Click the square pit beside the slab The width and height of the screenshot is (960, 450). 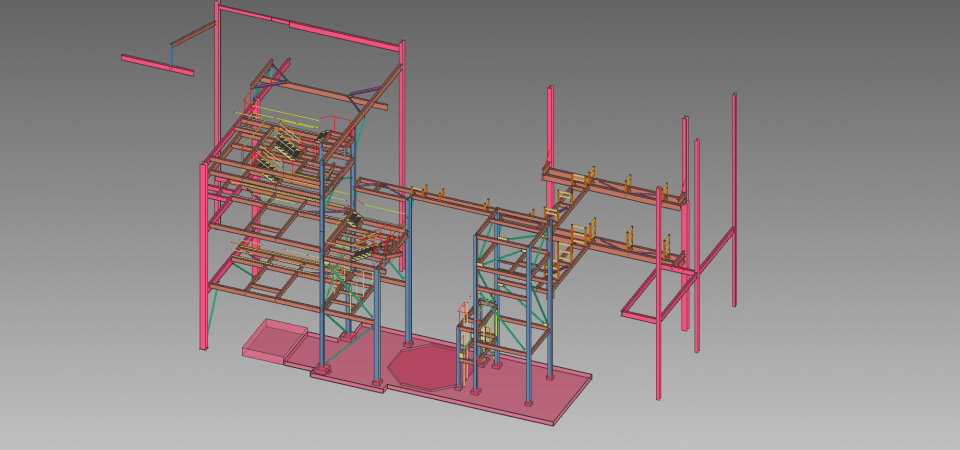274,339
